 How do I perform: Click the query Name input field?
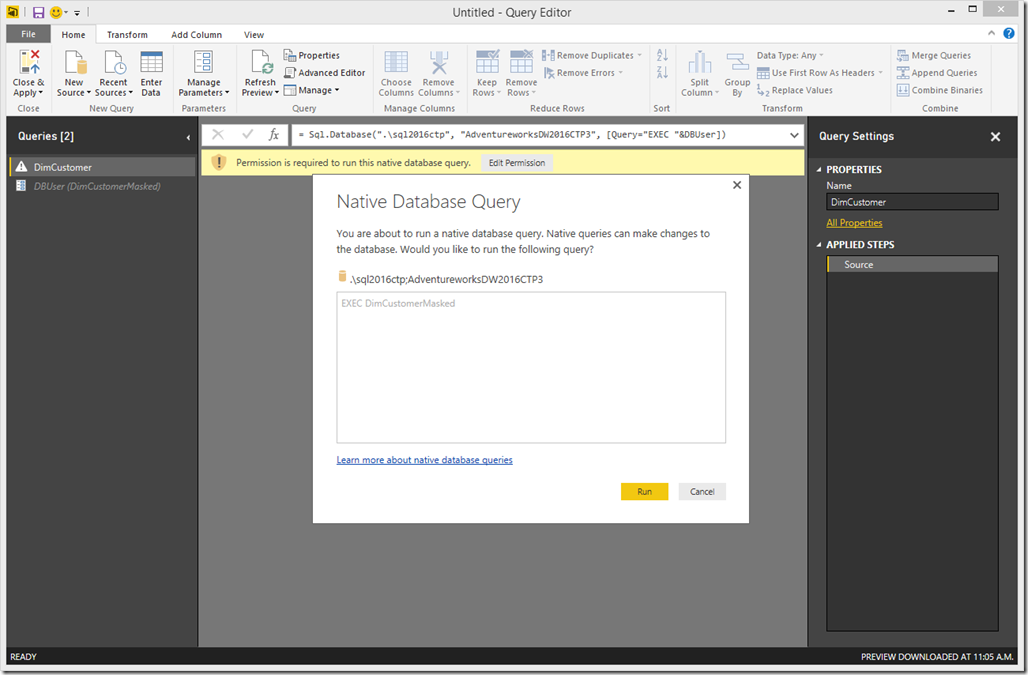(x=912, y=202)
